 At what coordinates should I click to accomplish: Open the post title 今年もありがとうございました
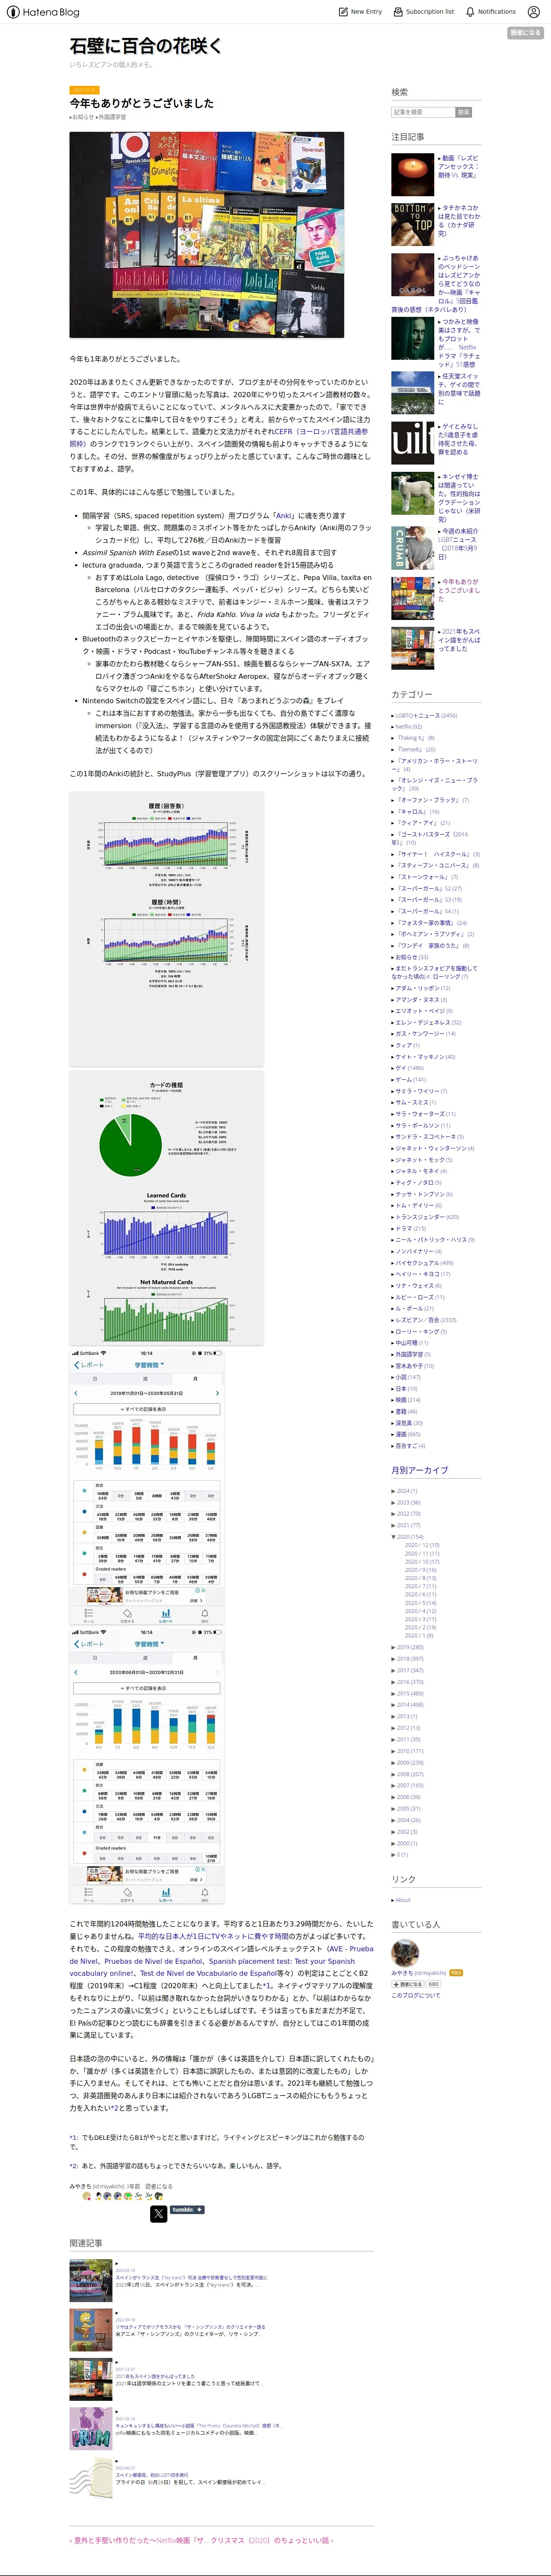click(x=141, y=103)
